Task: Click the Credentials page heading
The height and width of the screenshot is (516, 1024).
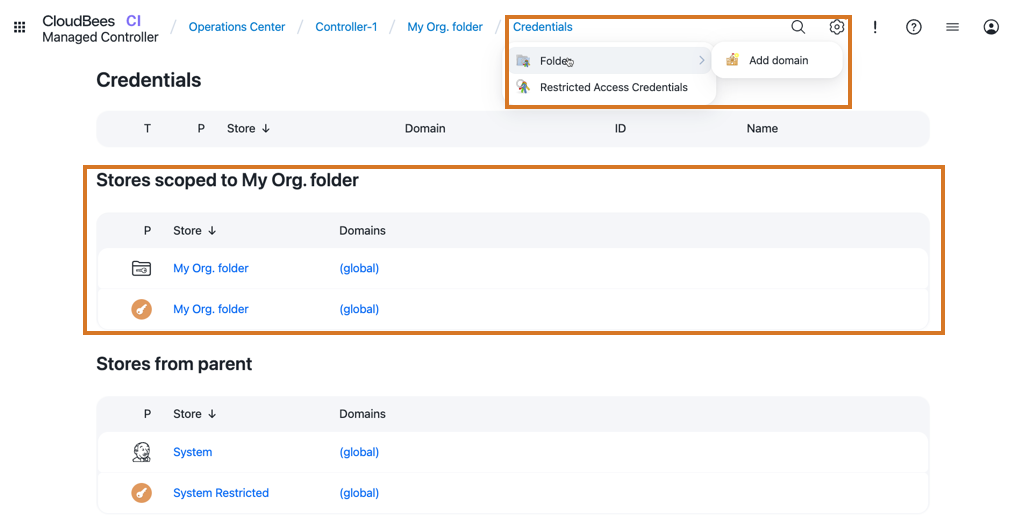Action: [x=149, y=80]
